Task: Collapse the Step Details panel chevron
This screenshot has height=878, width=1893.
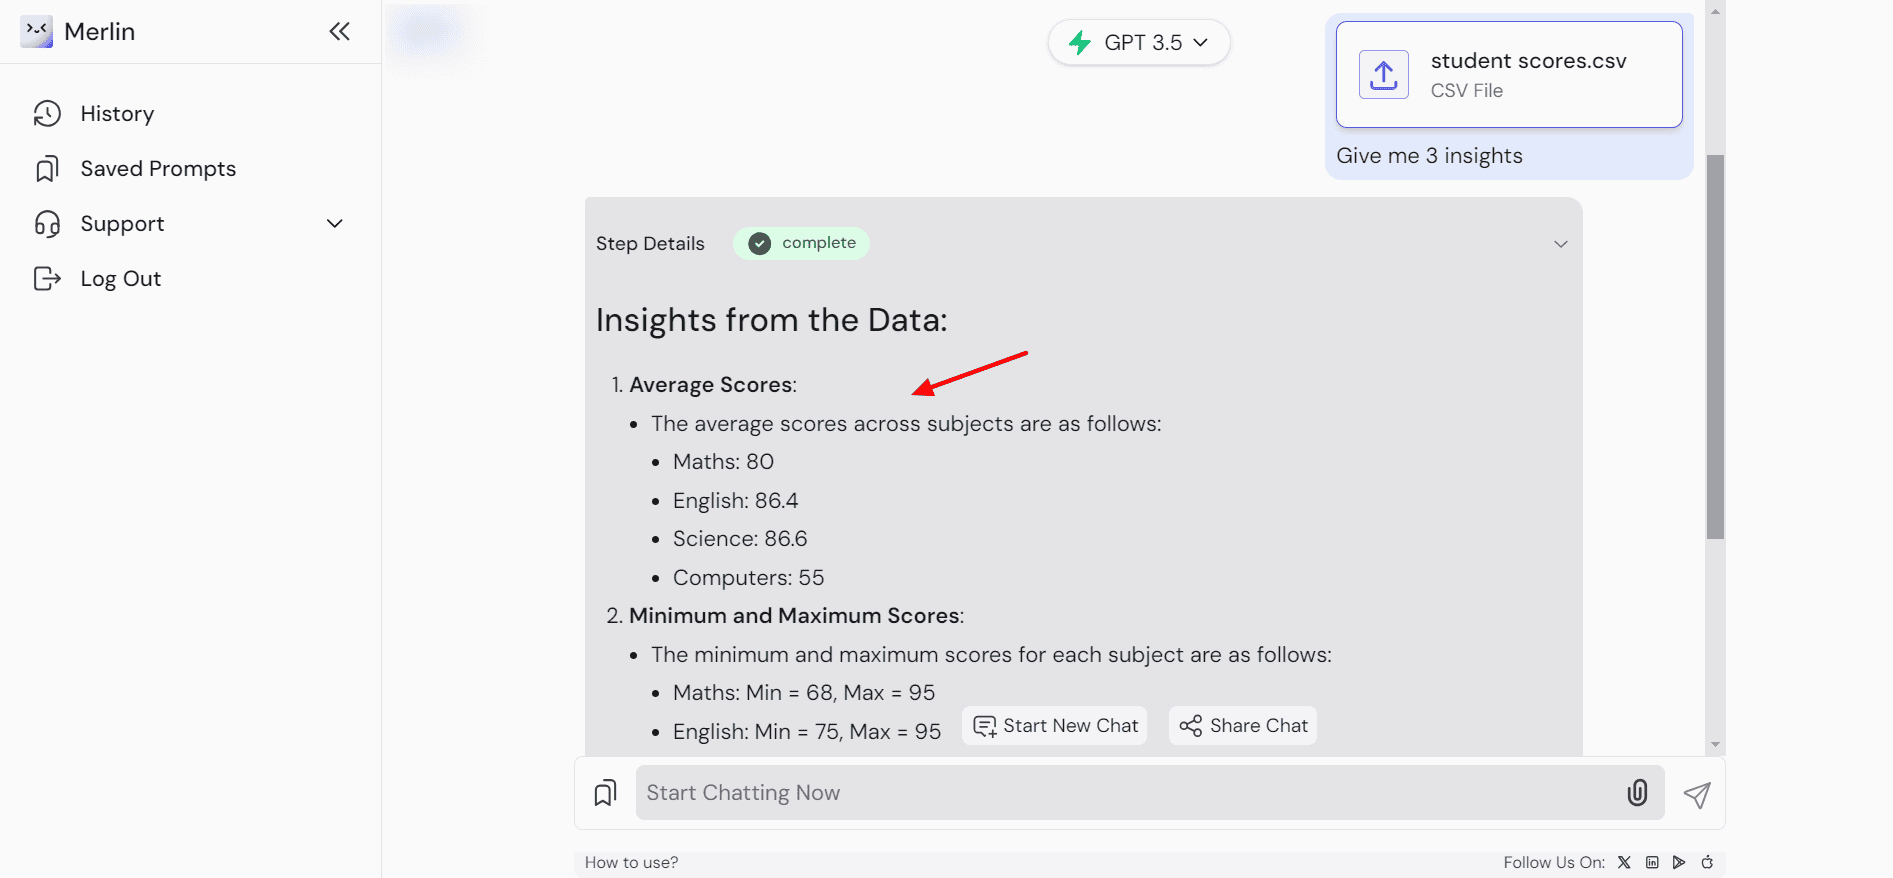Action: pos(1560,244)
